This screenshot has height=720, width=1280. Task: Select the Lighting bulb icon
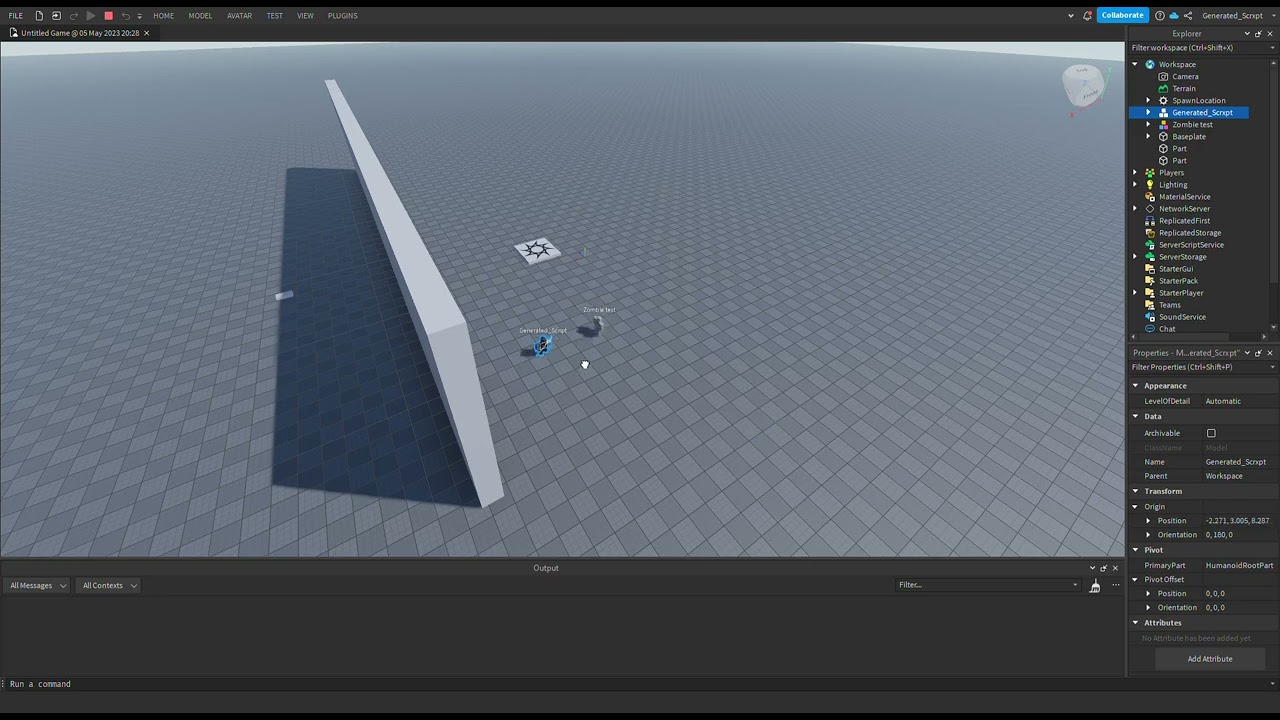tap(1150, 185)
